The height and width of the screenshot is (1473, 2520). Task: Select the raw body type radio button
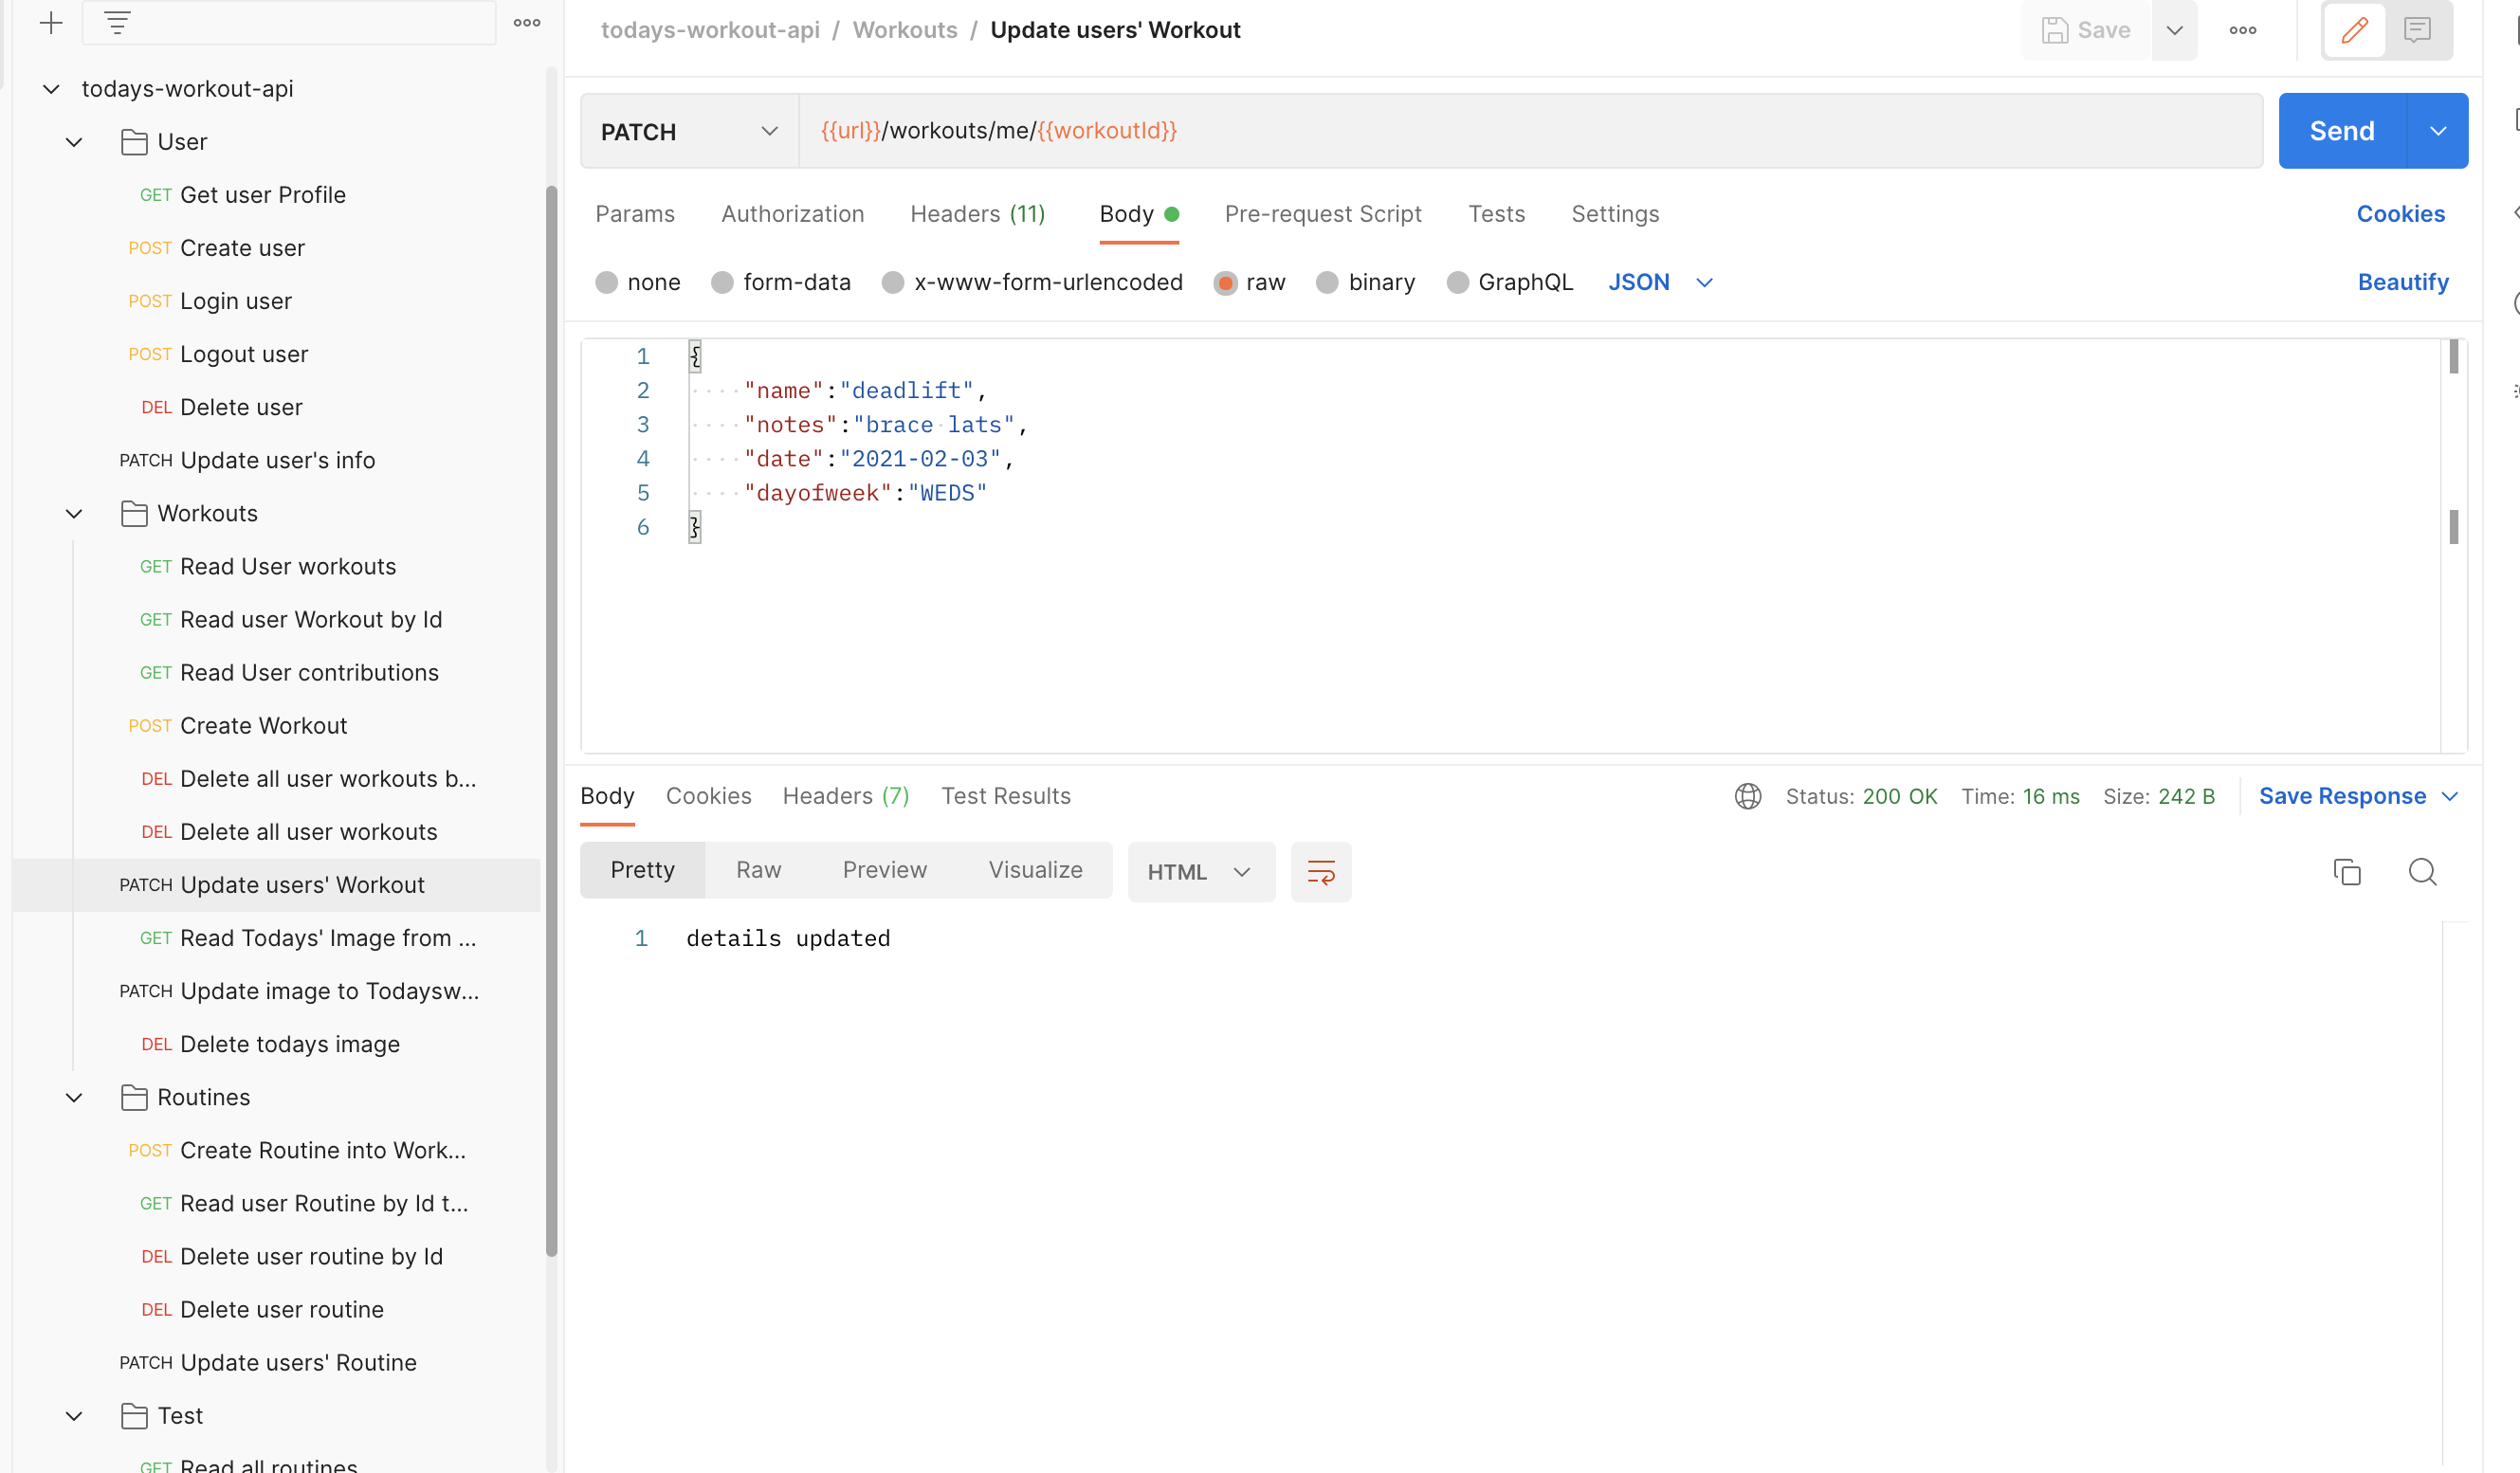pos(1226,282)
